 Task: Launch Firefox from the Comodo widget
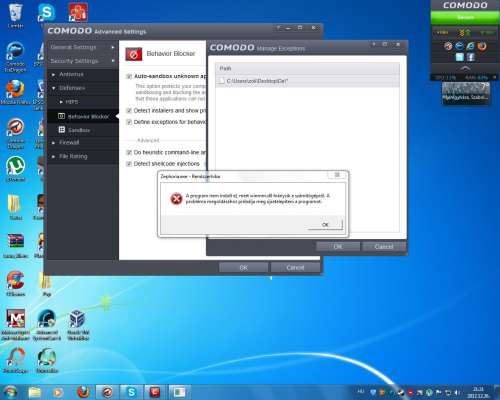tap(482, 46)
